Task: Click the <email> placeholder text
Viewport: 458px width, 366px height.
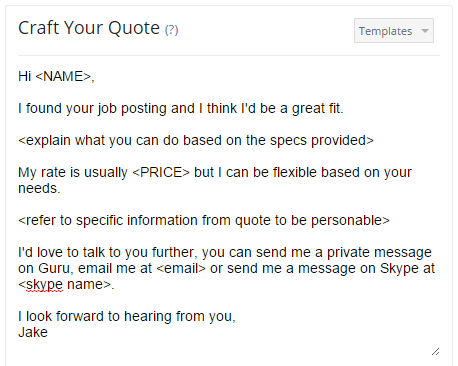Action: 181,268
